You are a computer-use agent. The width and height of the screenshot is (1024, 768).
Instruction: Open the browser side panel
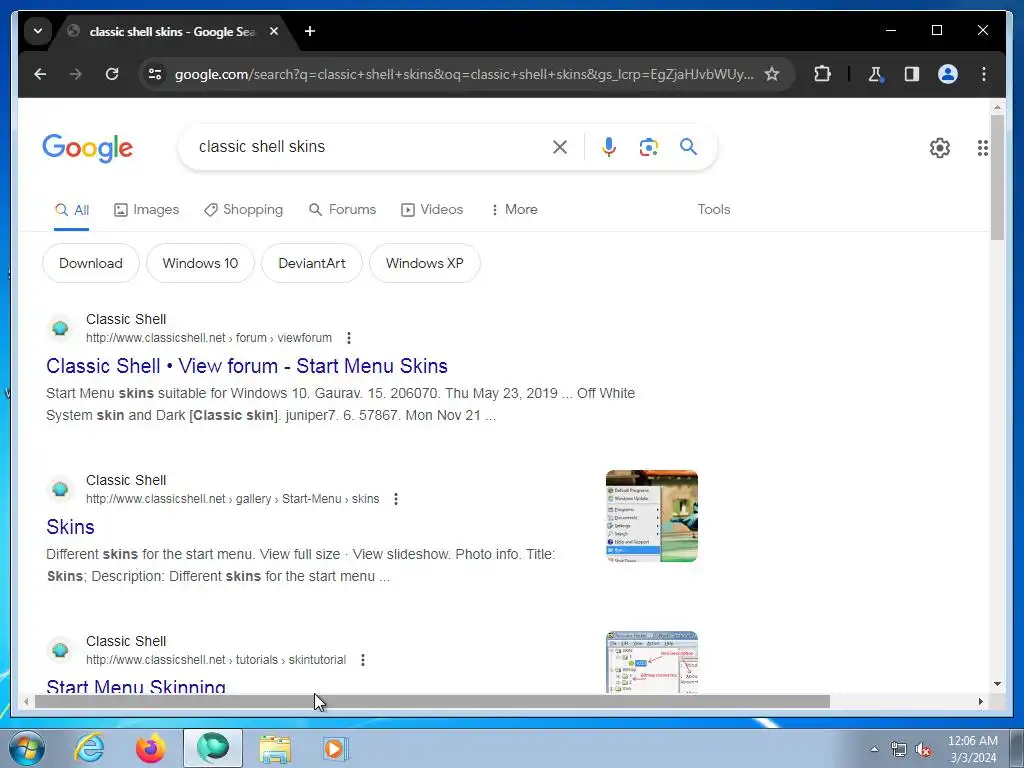point(912,74)
